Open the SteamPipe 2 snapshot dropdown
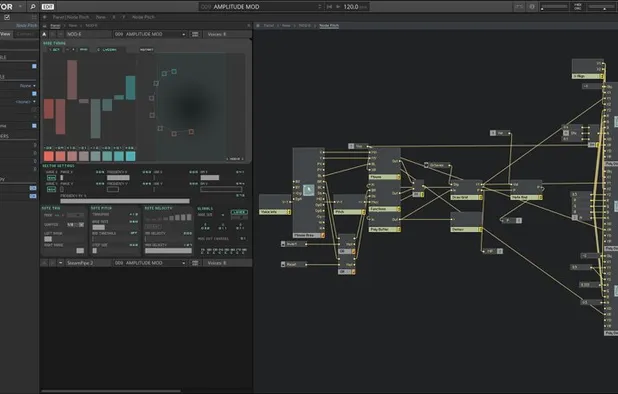This screenshot has width=618, height=394. (150, 263)
